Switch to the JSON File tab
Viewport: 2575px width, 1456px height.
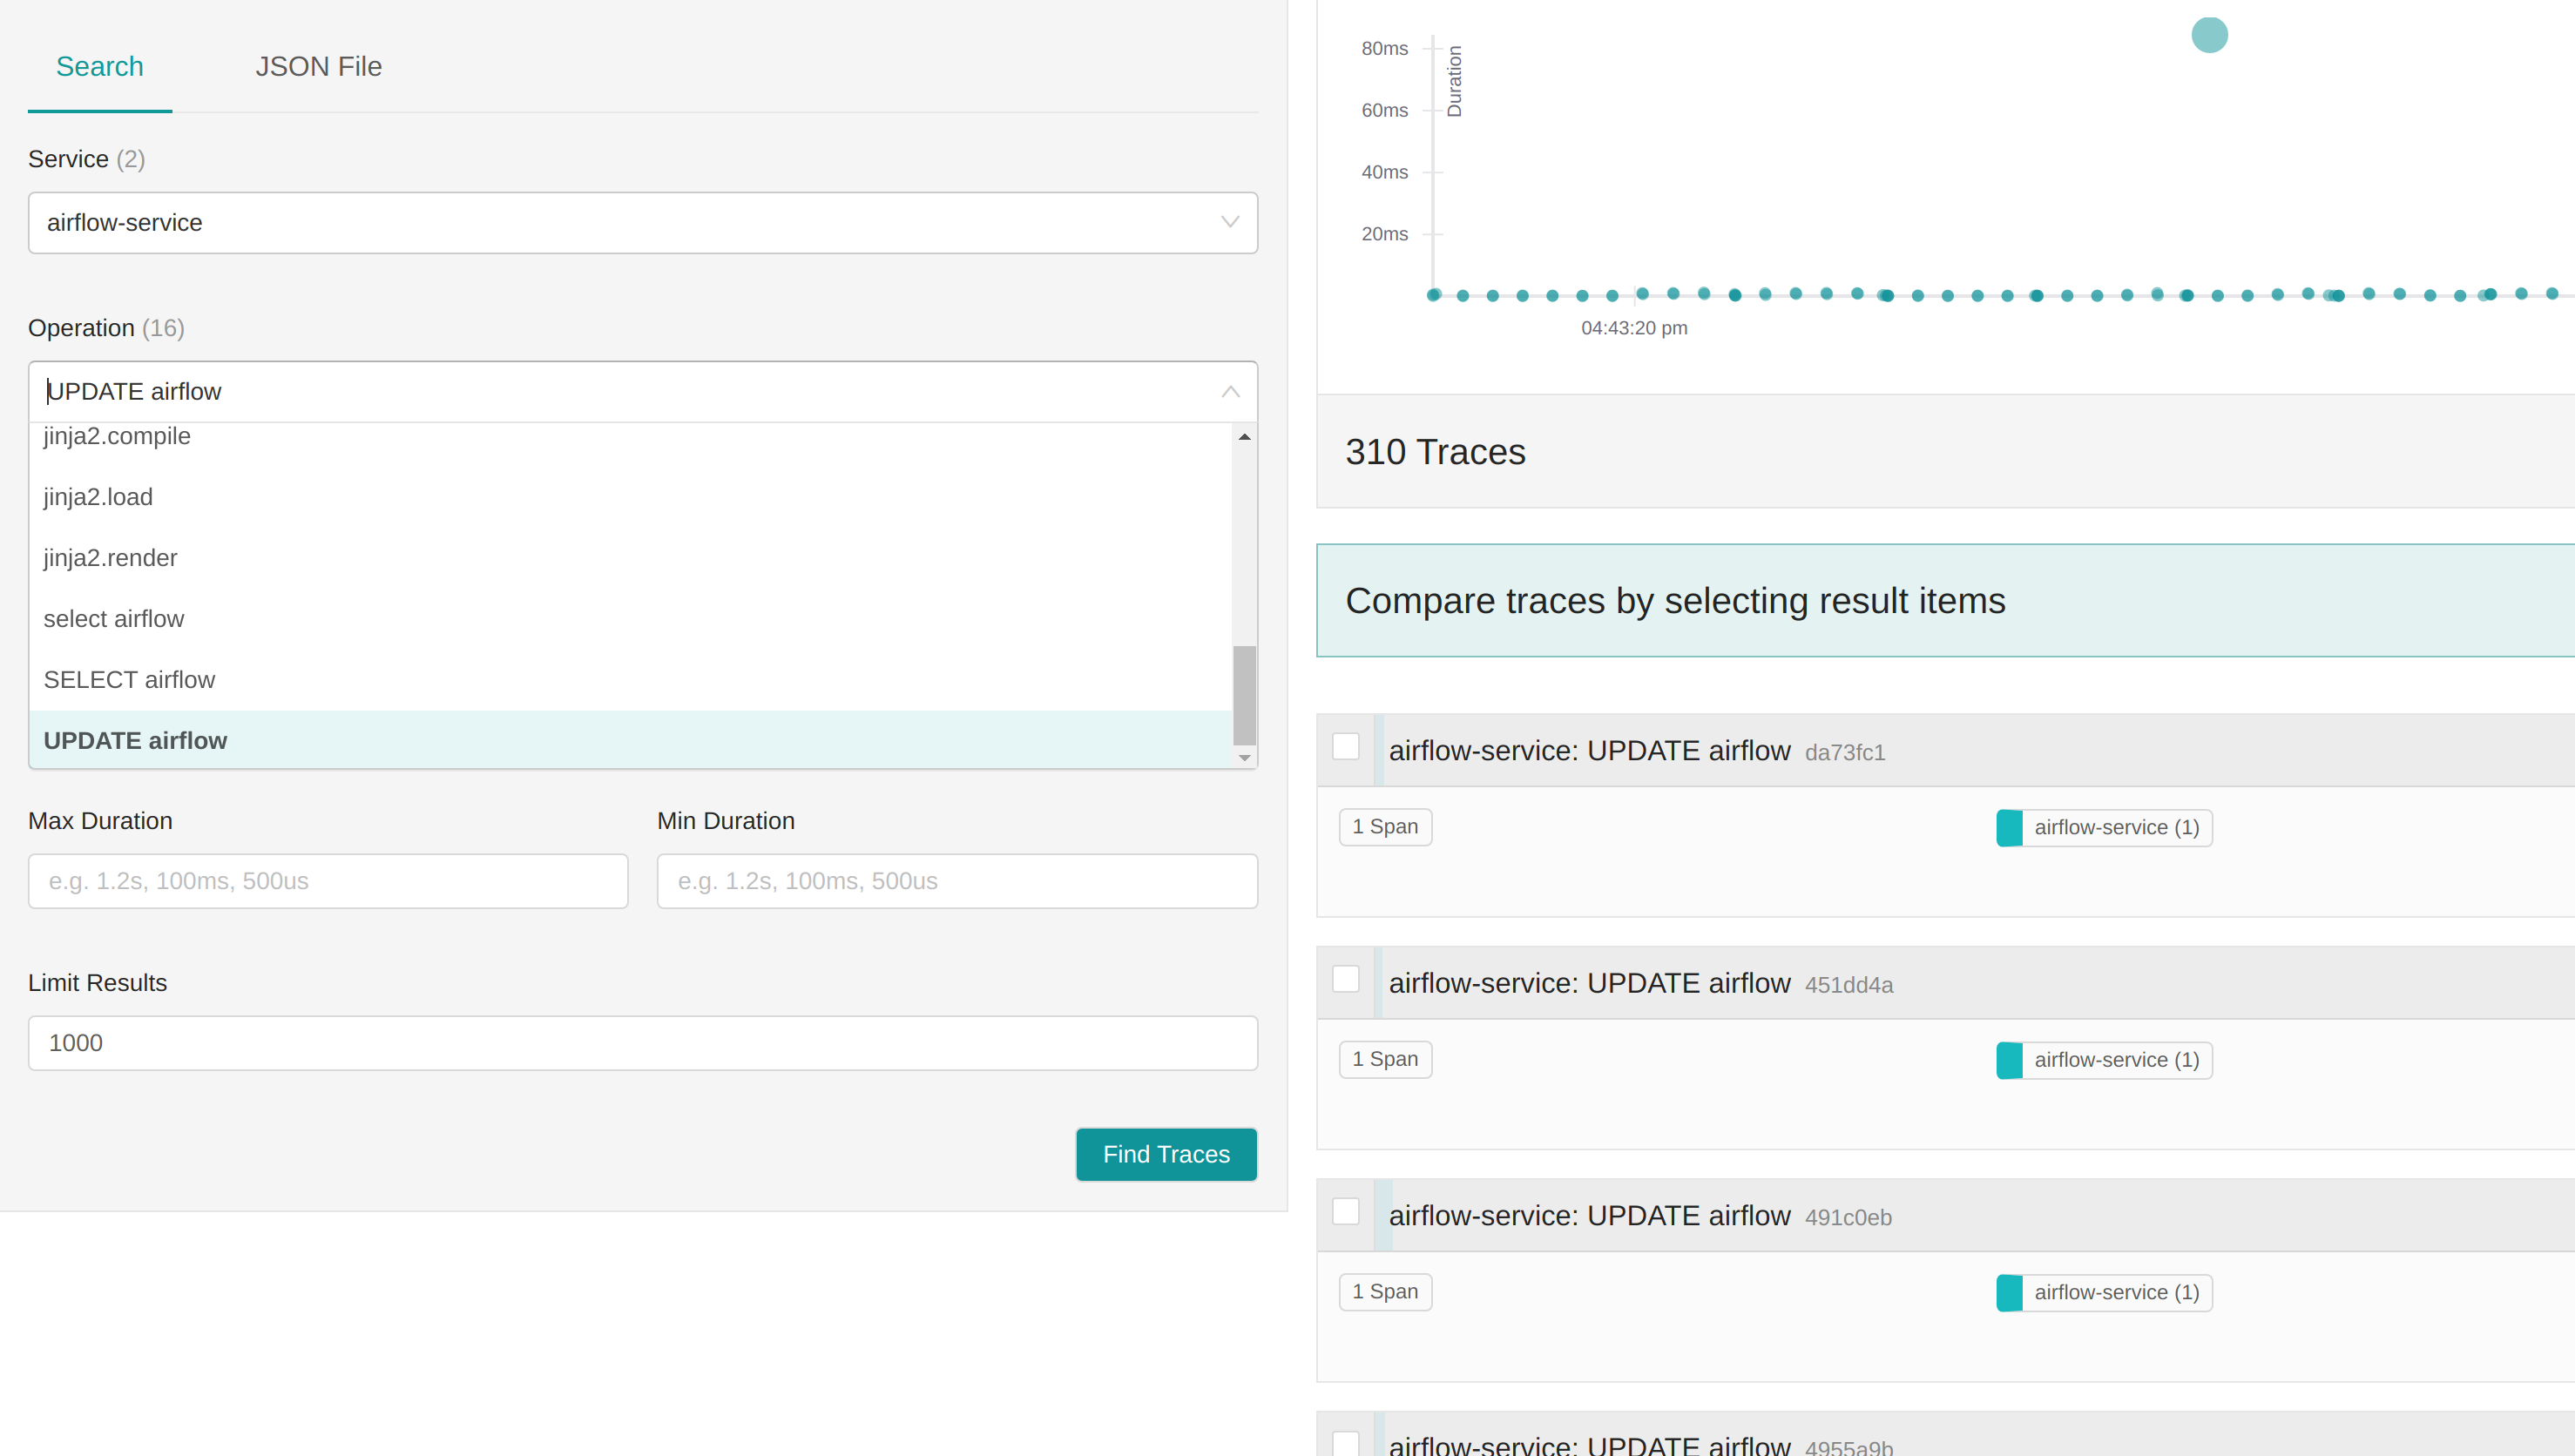click(x=318, y=66)
